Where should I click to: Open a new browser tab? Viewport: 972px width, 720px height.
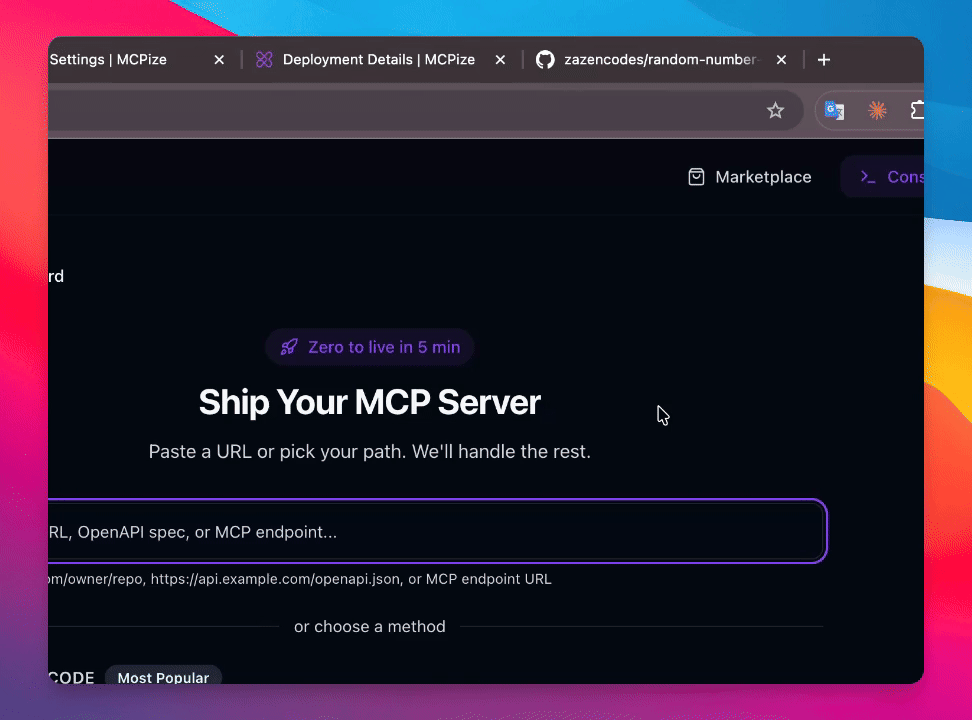[824, 60]
